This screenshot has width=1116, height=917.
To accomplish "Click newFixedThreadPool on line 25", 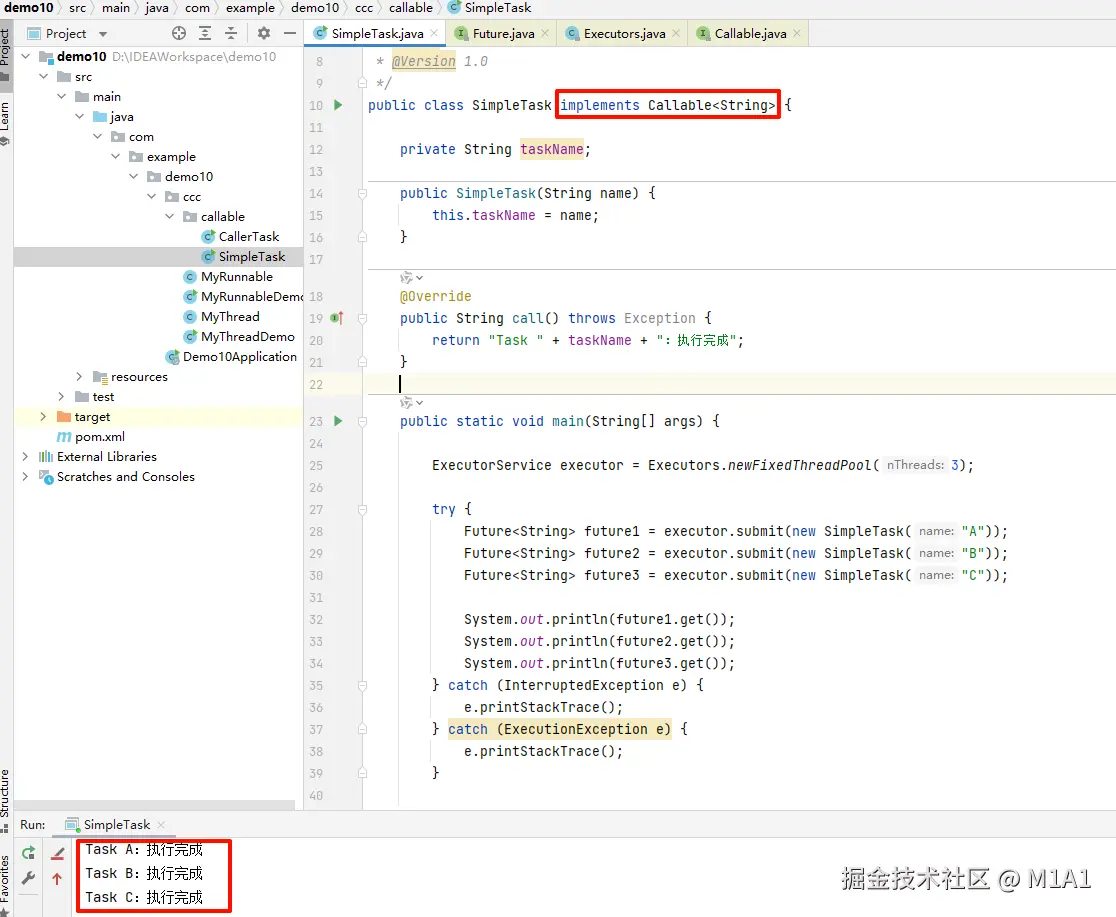I will (799, 465).
